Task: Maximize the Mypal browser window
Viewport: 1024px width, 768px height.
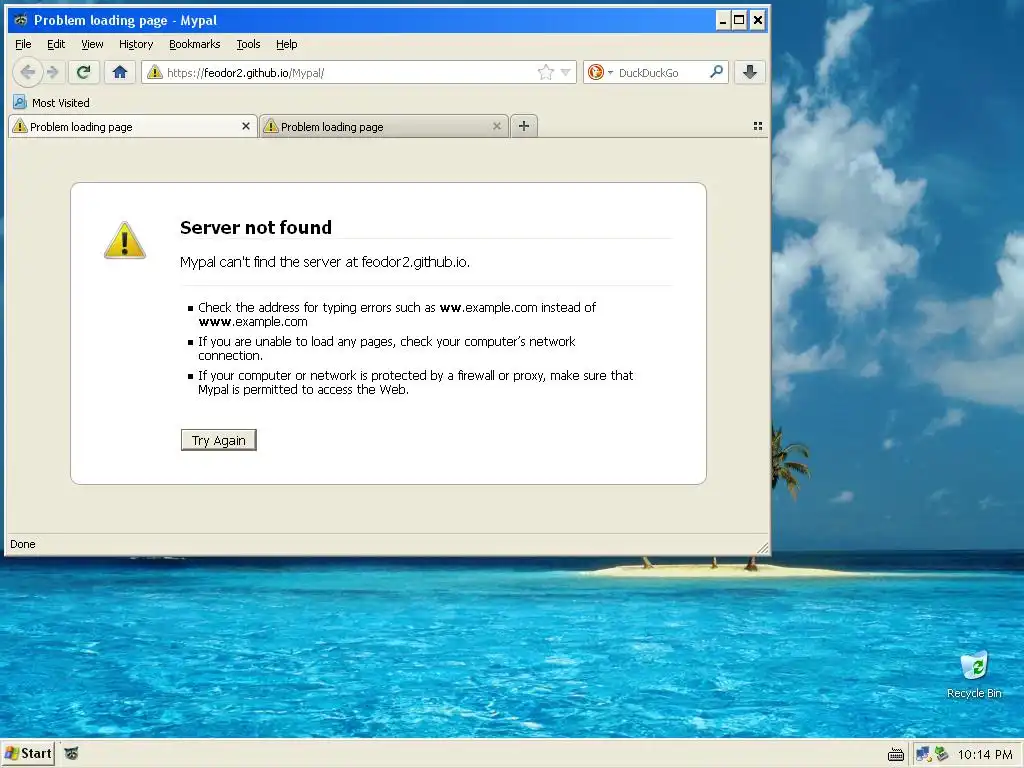Action: coord(739,20)
